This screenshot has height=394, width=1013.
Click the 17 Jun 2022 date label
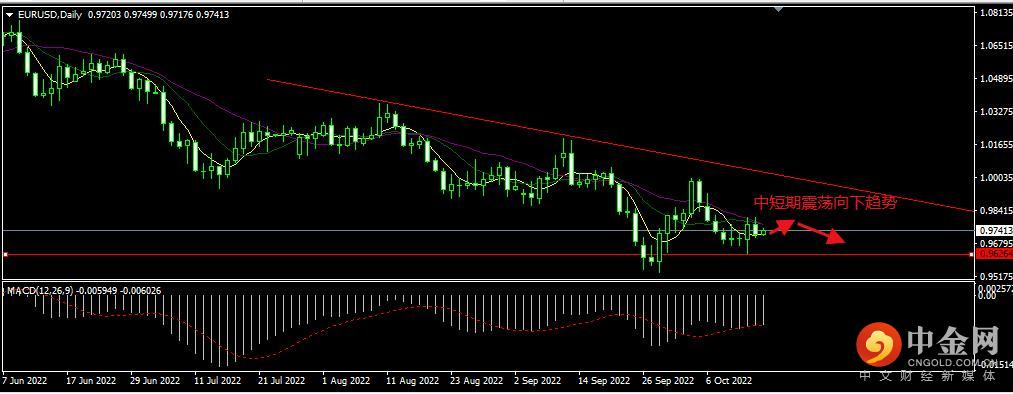pyautogui.click(x=92, y=381)
